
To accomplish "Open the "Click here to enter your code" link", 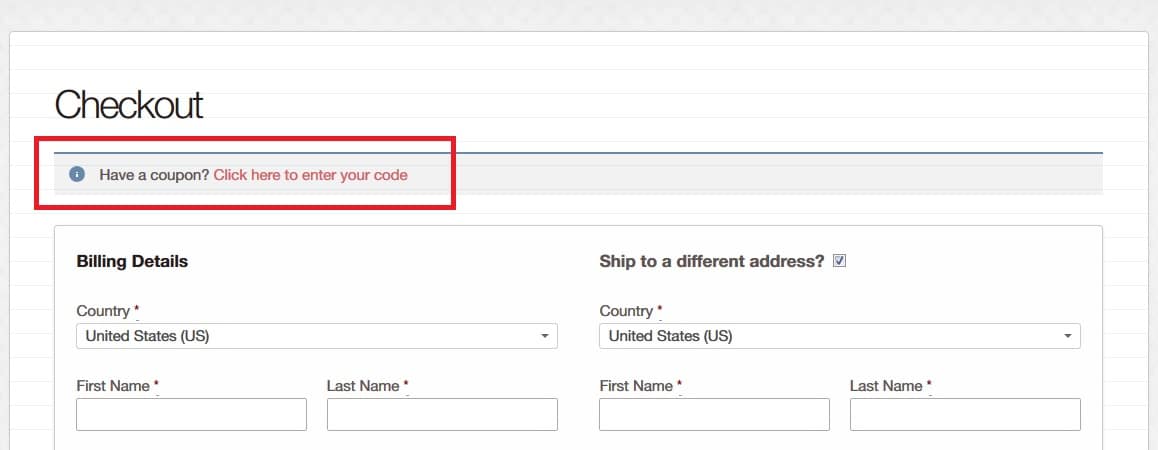I will tap(310, 175).
